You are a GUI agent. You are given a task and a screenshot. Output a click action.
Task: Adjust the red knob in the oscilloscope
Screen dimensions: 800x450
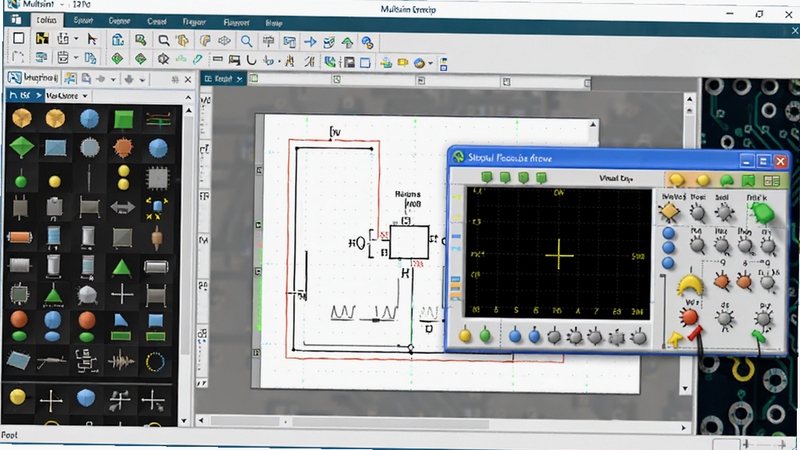tap(689, 317)
